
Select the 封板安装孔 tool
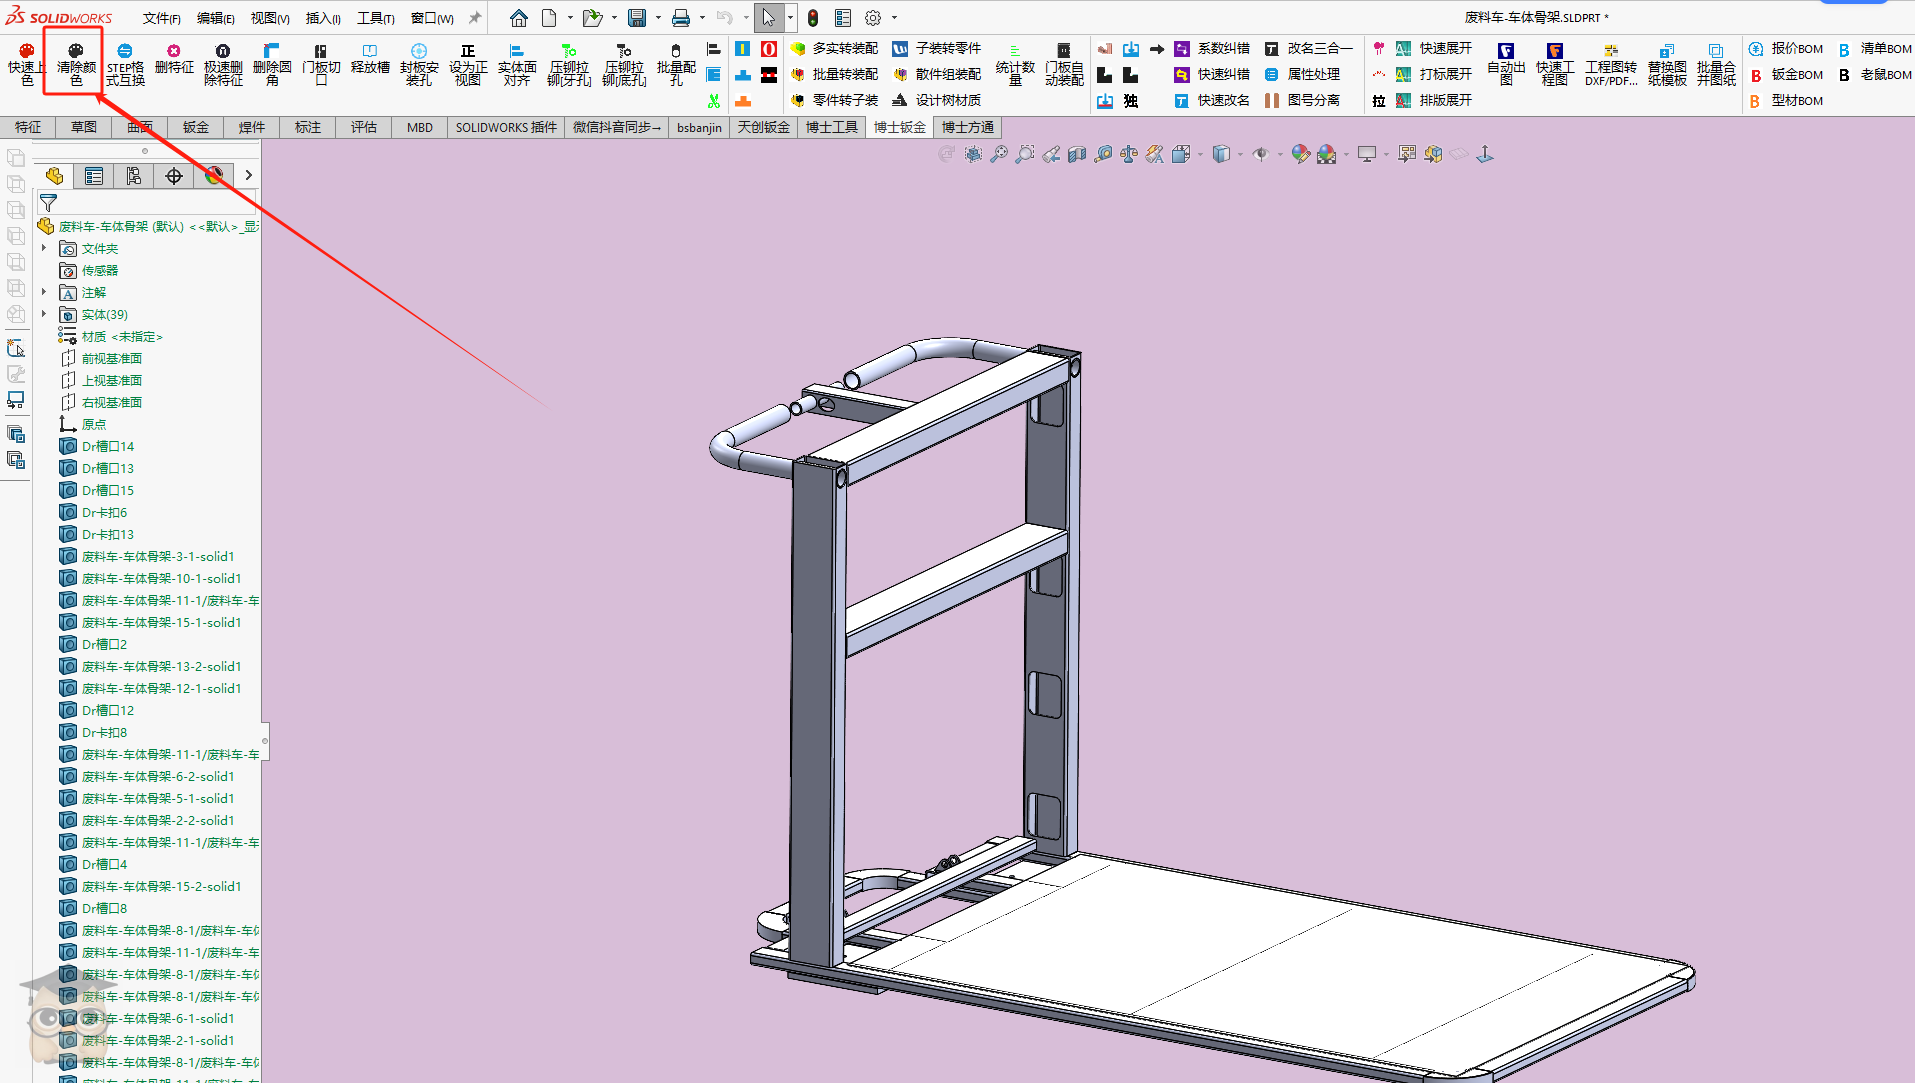click(x=419, y=64)
